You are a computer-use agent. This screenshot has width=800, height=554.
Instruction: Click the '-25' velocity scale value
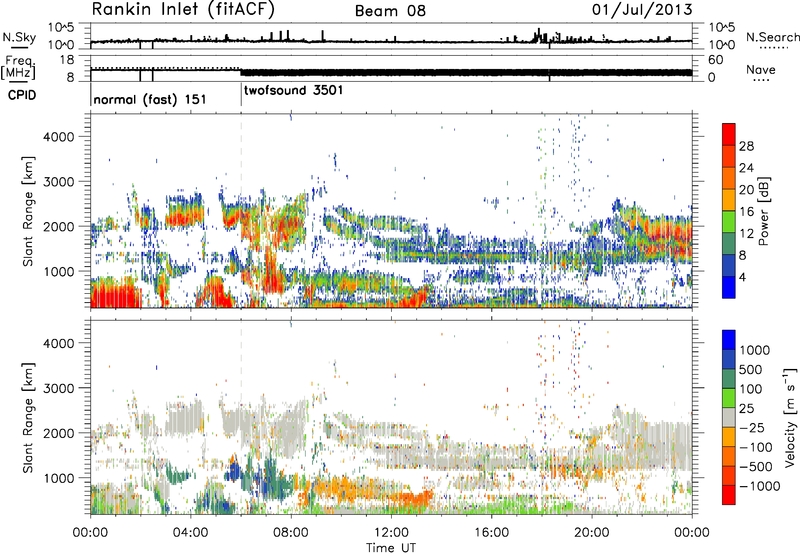[x=752, y=428]
